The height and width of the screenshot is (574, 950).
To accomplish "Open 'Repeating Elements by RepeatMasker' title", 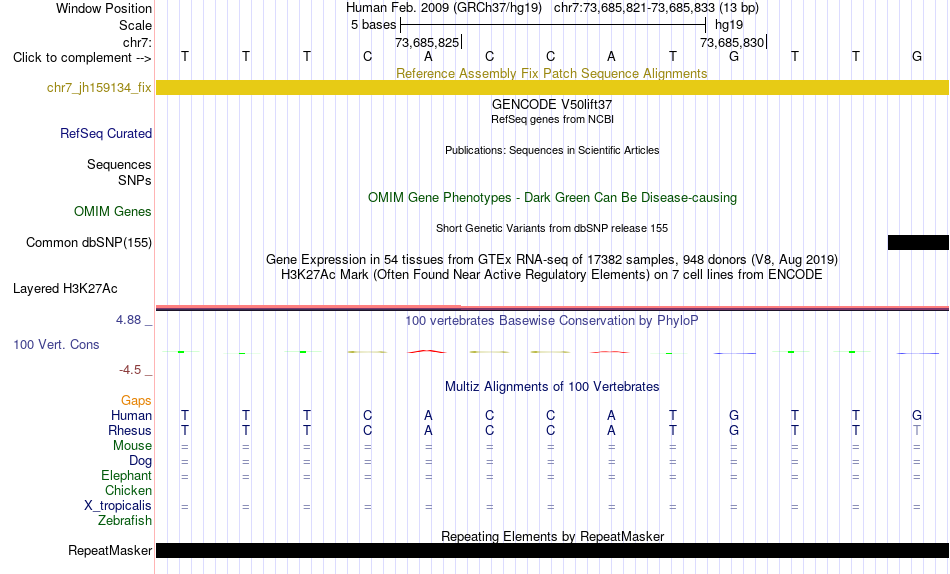I will pos(553,536).
